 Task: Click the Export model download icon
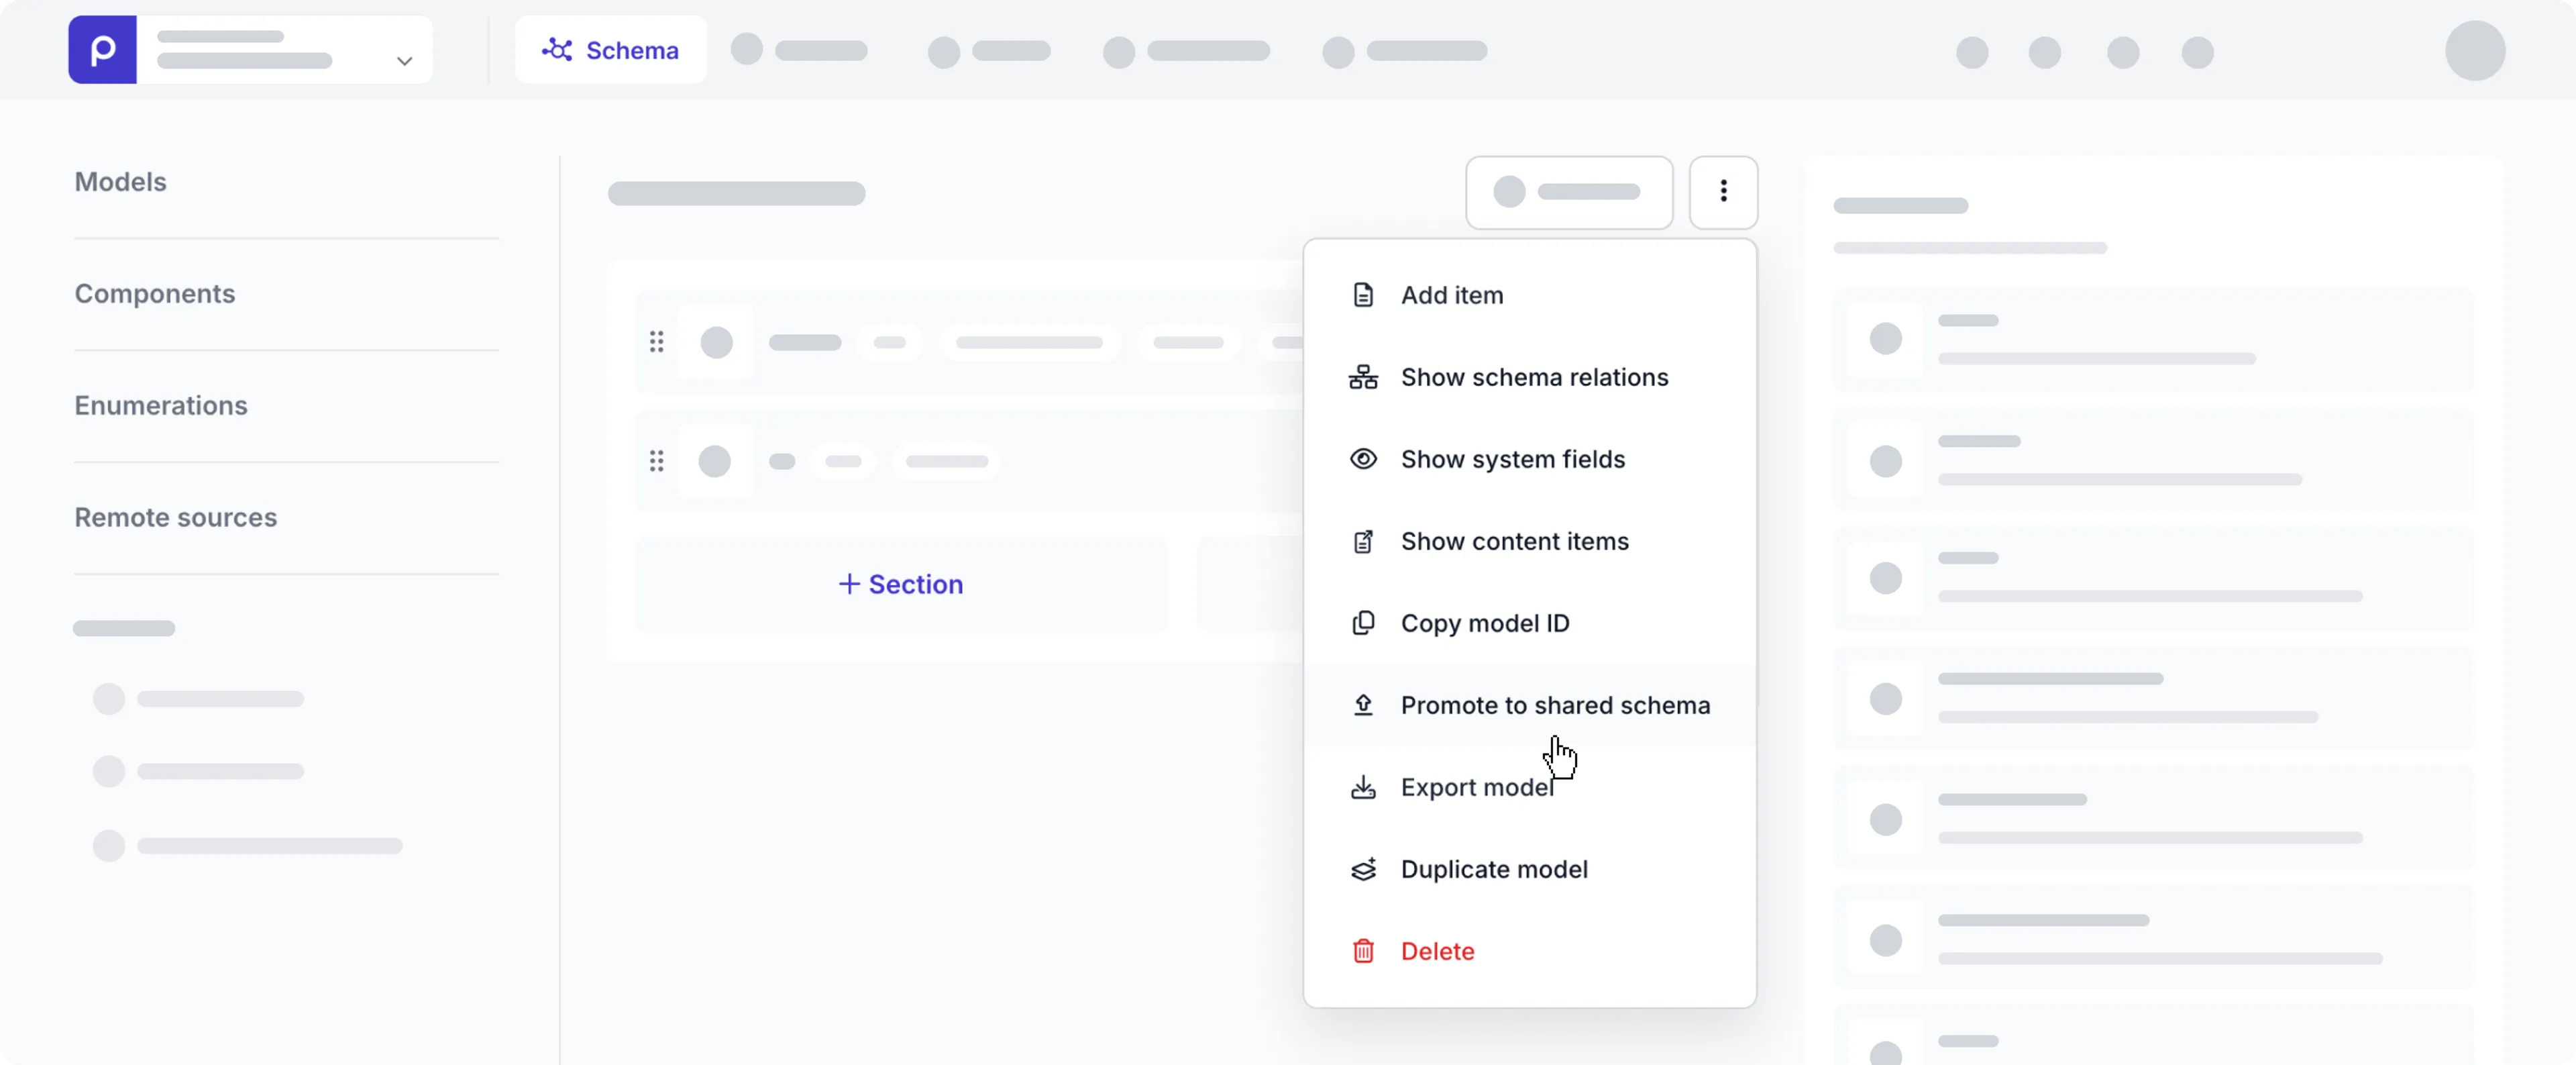coord(1362,787)
